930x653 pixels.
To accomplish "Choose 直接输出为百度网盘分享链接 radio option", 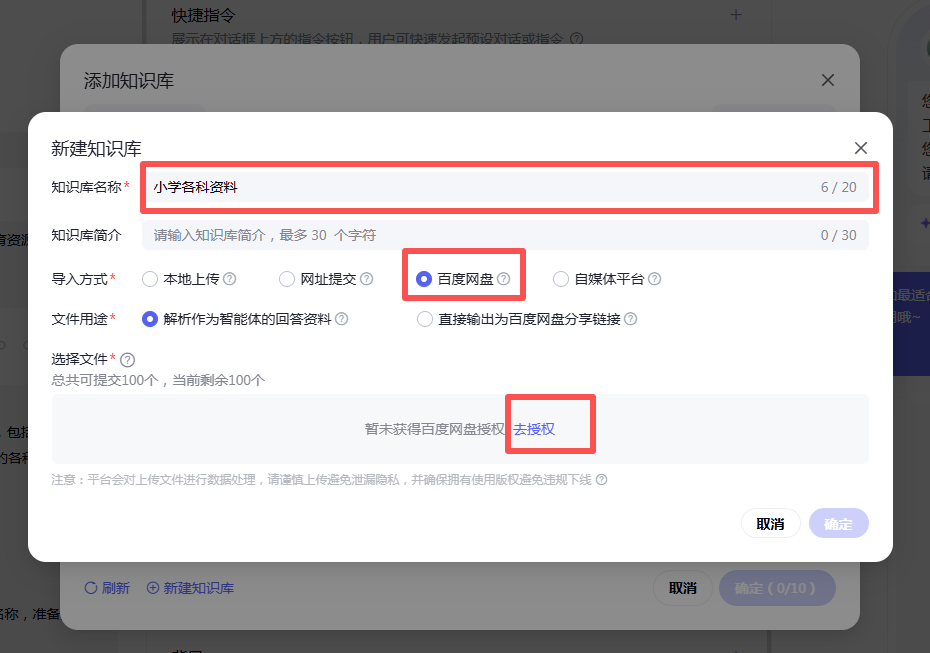I will 425,319.
